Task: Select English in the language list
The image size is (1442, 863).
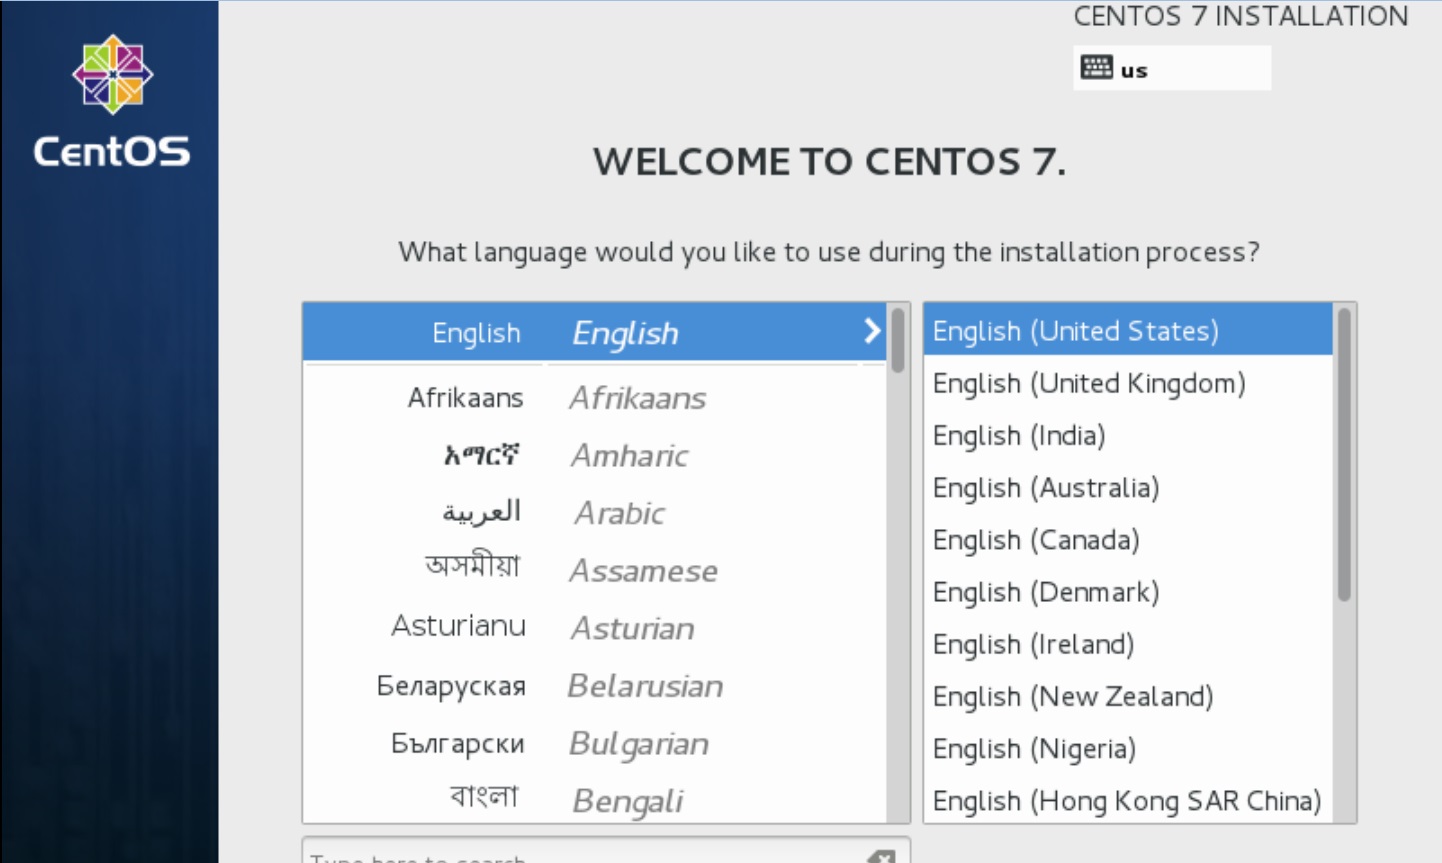Action: (594, 332)
